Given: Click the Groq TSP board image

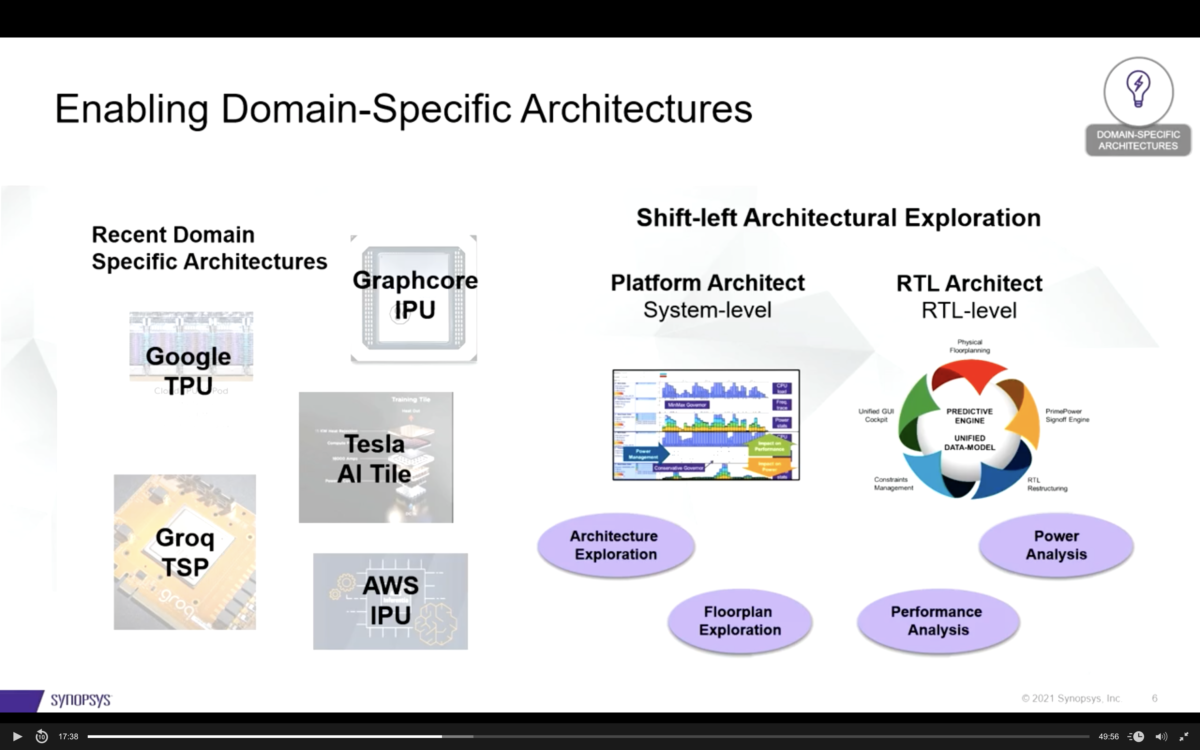Looking at the screenshot, I should [x=184, y=551].
